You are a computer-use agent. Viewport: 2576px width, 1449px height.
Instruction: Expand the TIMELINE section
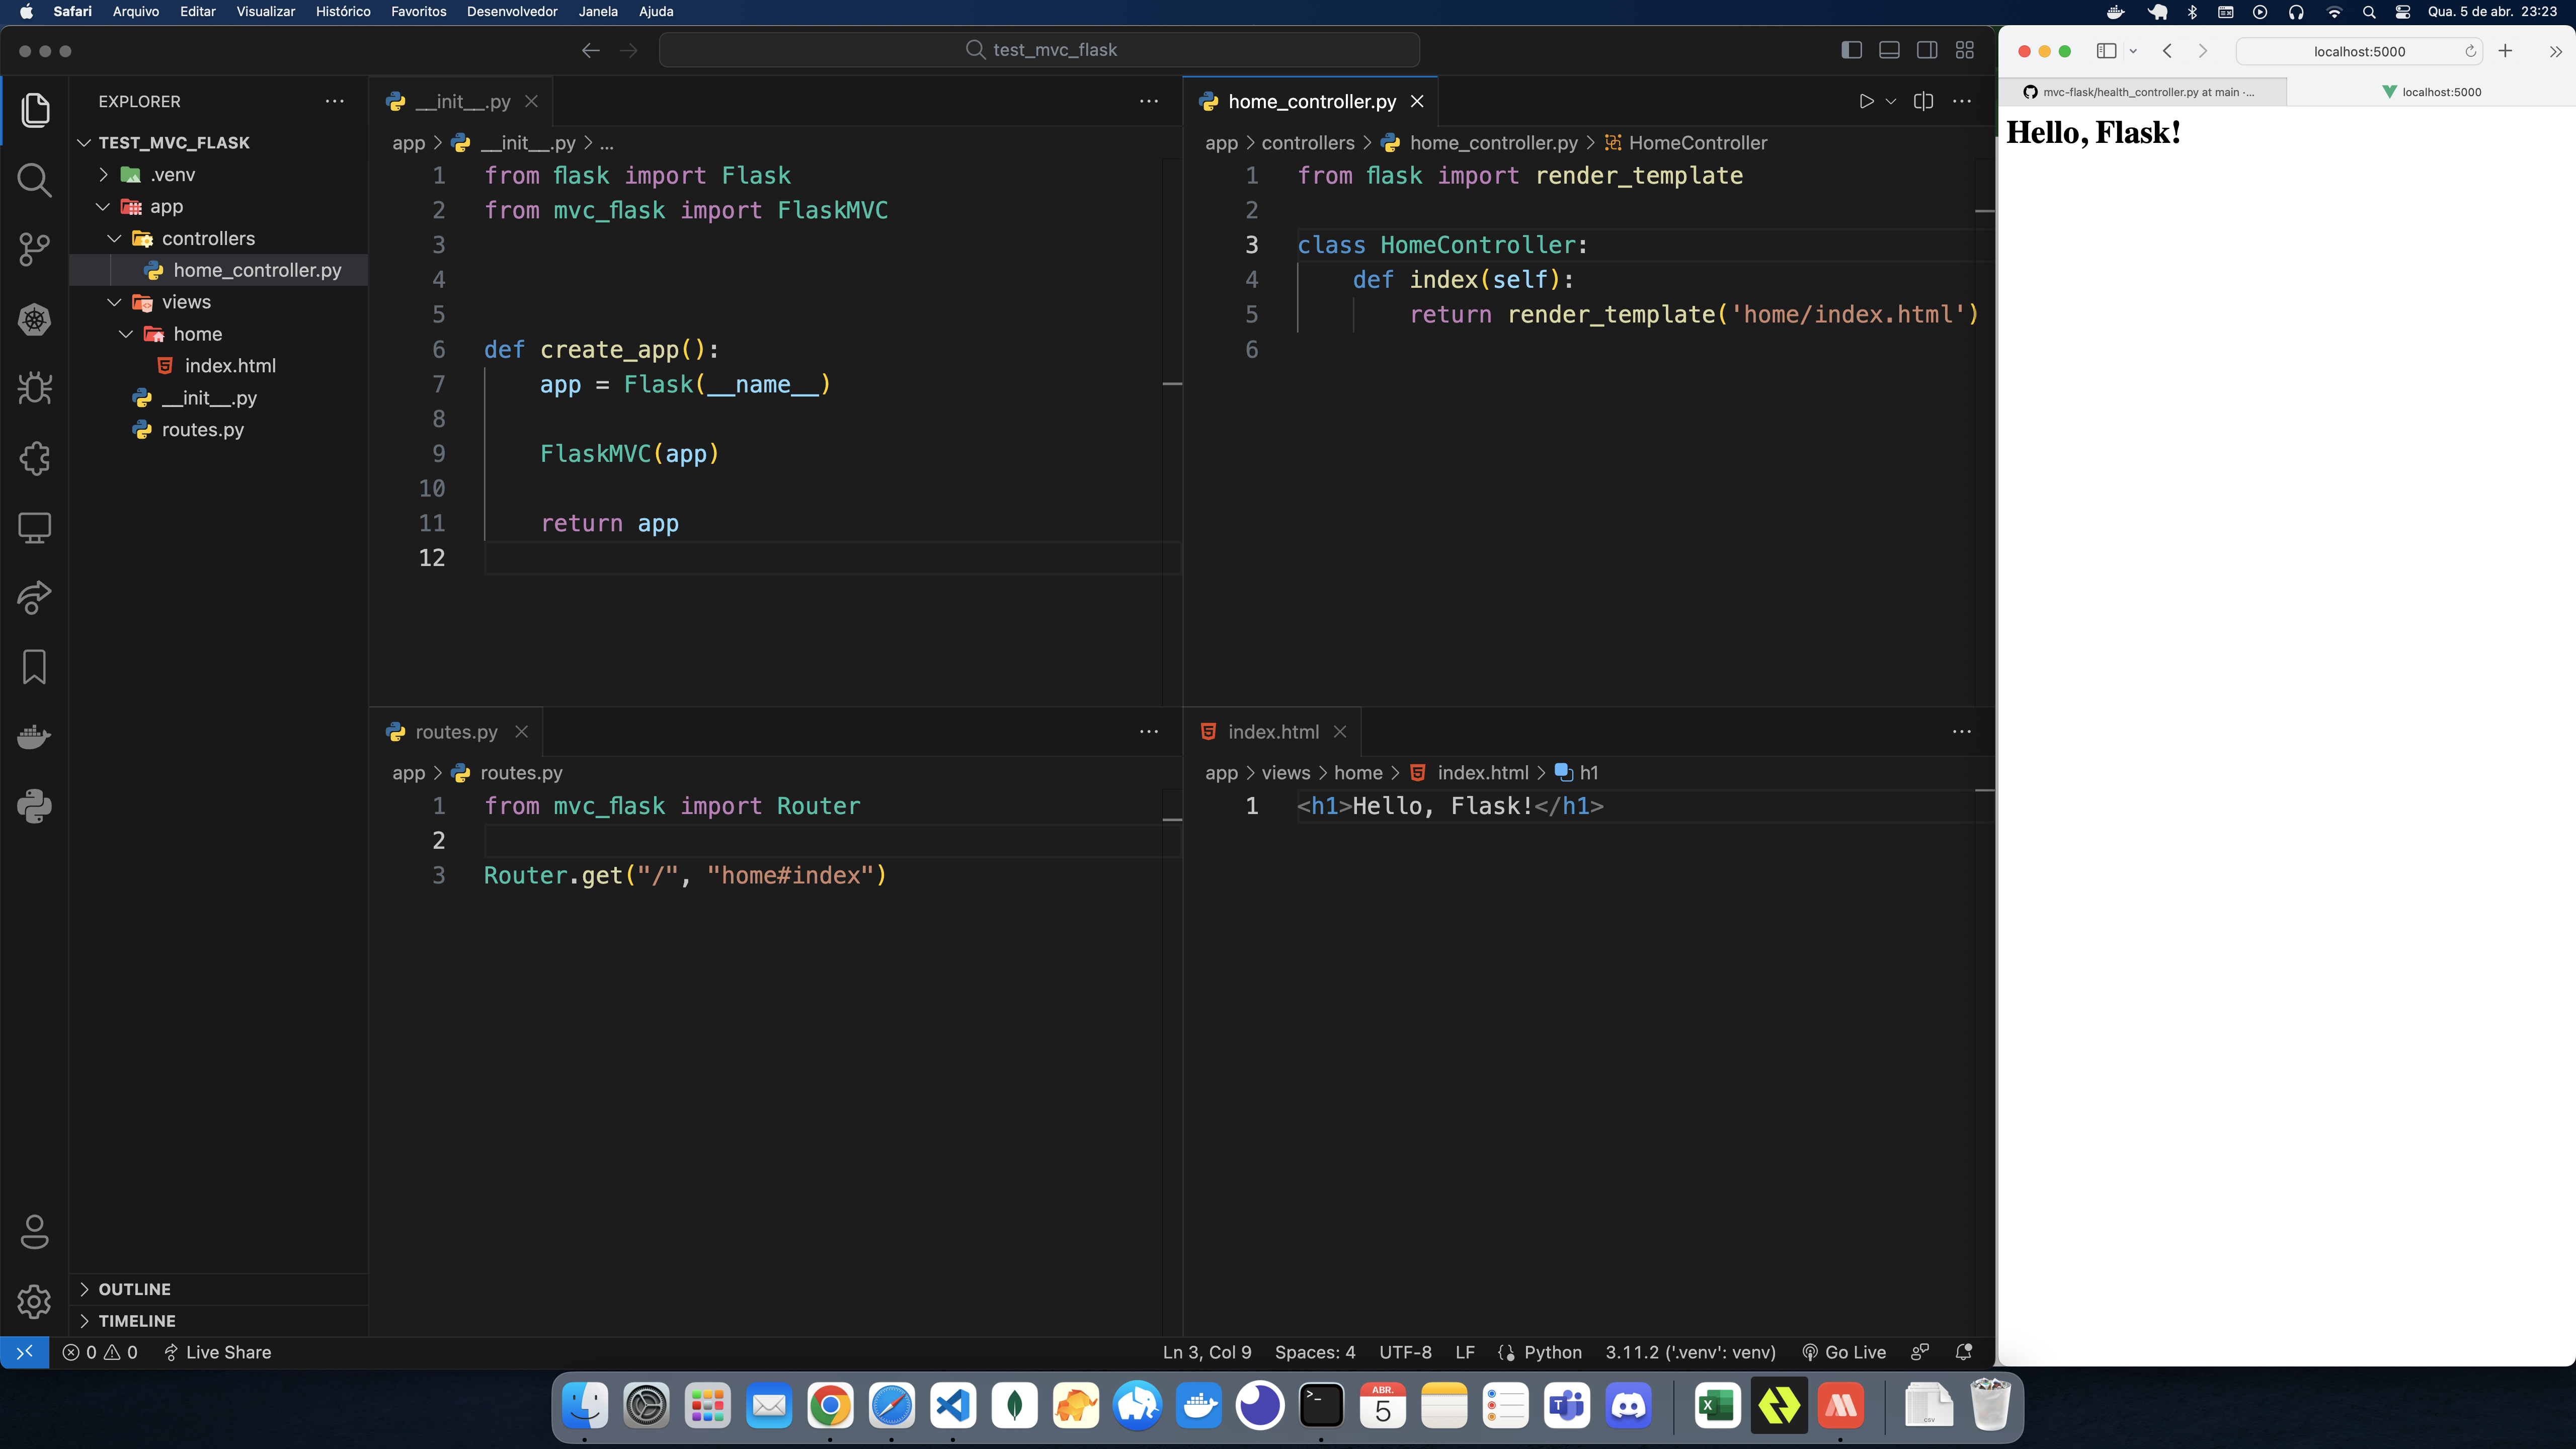pyautogui.click(x=137, y=1322)
